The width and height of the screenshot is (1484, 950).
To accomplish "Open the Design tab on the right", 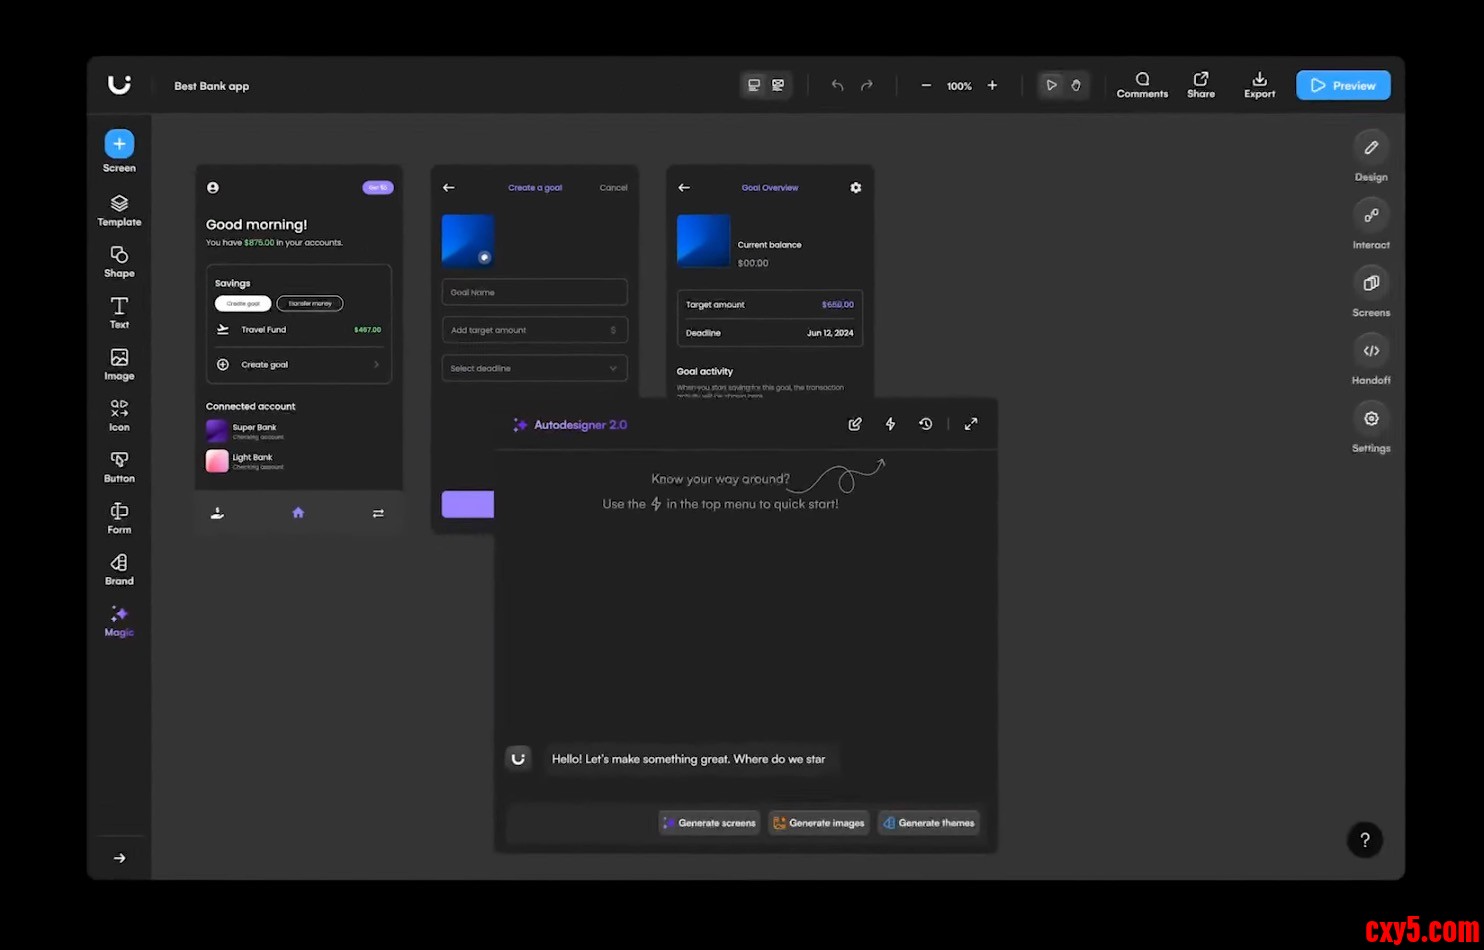I will 1371,155.
